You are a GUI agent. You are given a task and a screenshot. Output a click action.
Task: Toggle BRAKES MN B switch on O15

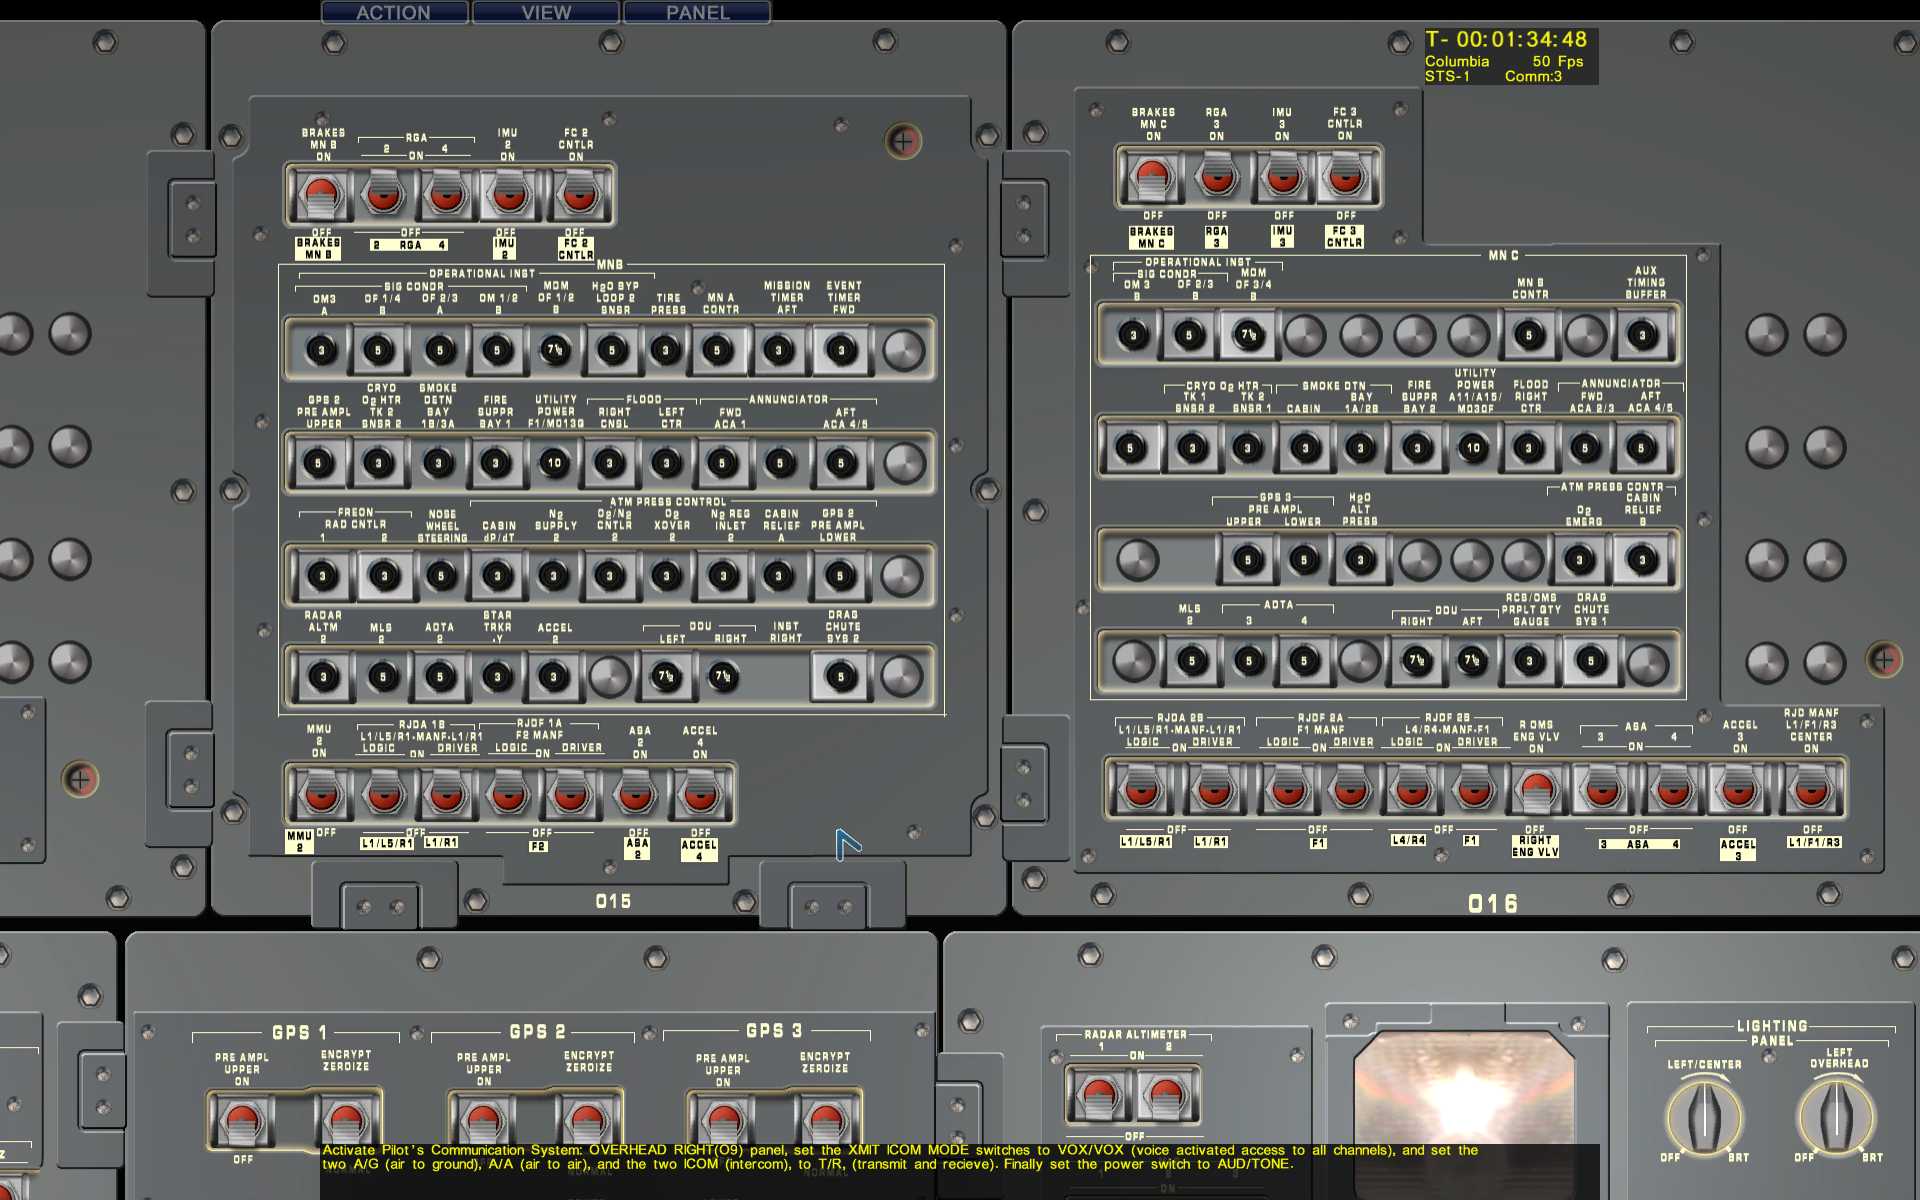point(321,195)
